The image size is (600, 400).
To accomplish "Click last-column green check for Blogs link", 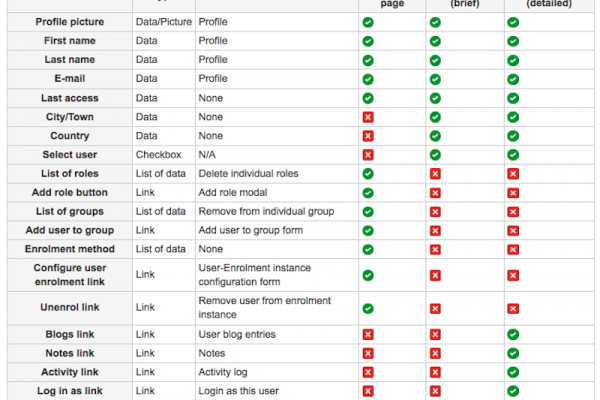I will 513,335.
